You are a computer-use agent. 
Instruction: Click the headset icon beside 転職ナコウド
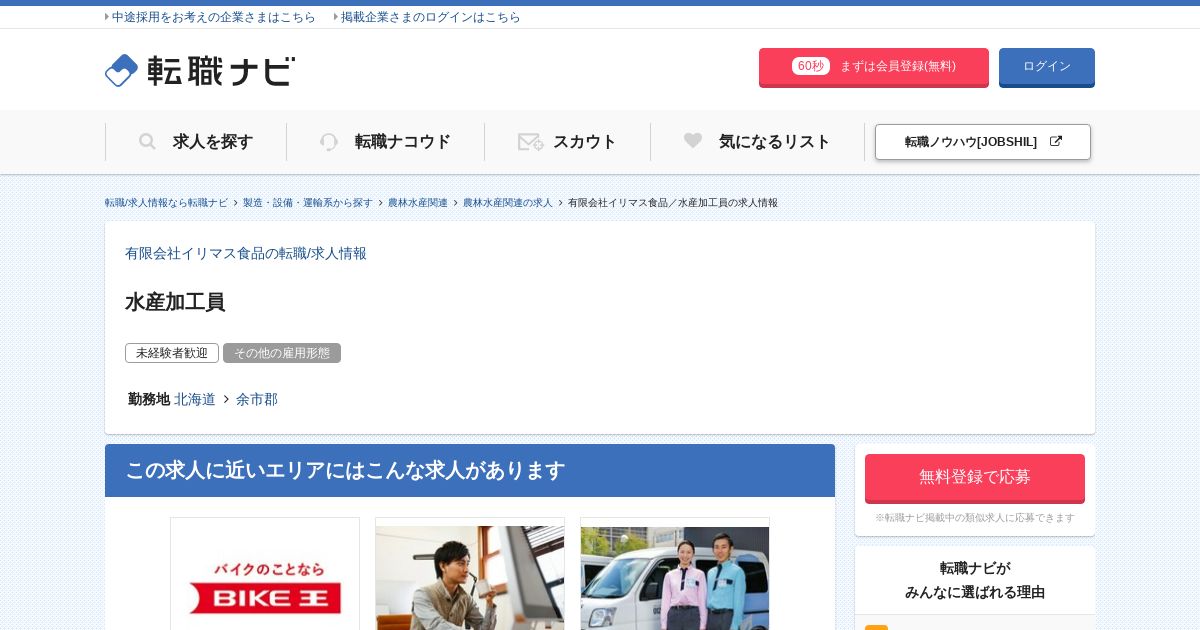[x=329, y=142]
